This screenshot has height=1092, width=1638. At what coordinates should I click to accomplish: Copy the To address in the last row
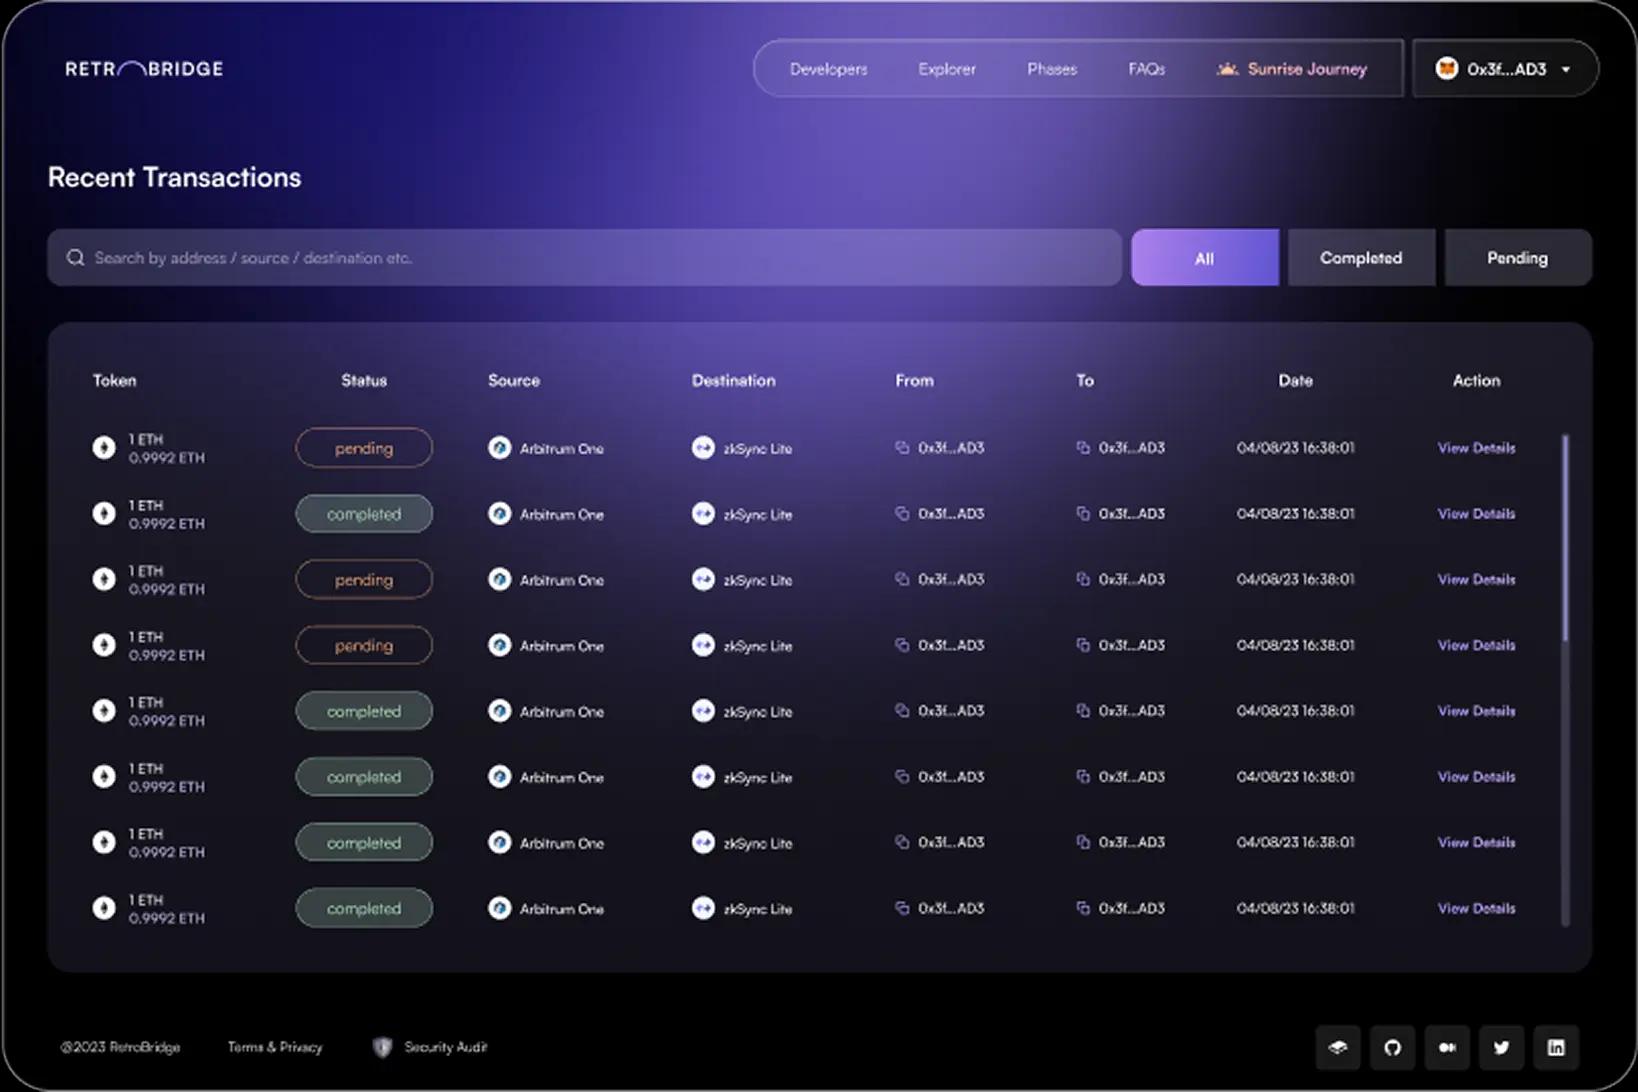click(1082, 908)
